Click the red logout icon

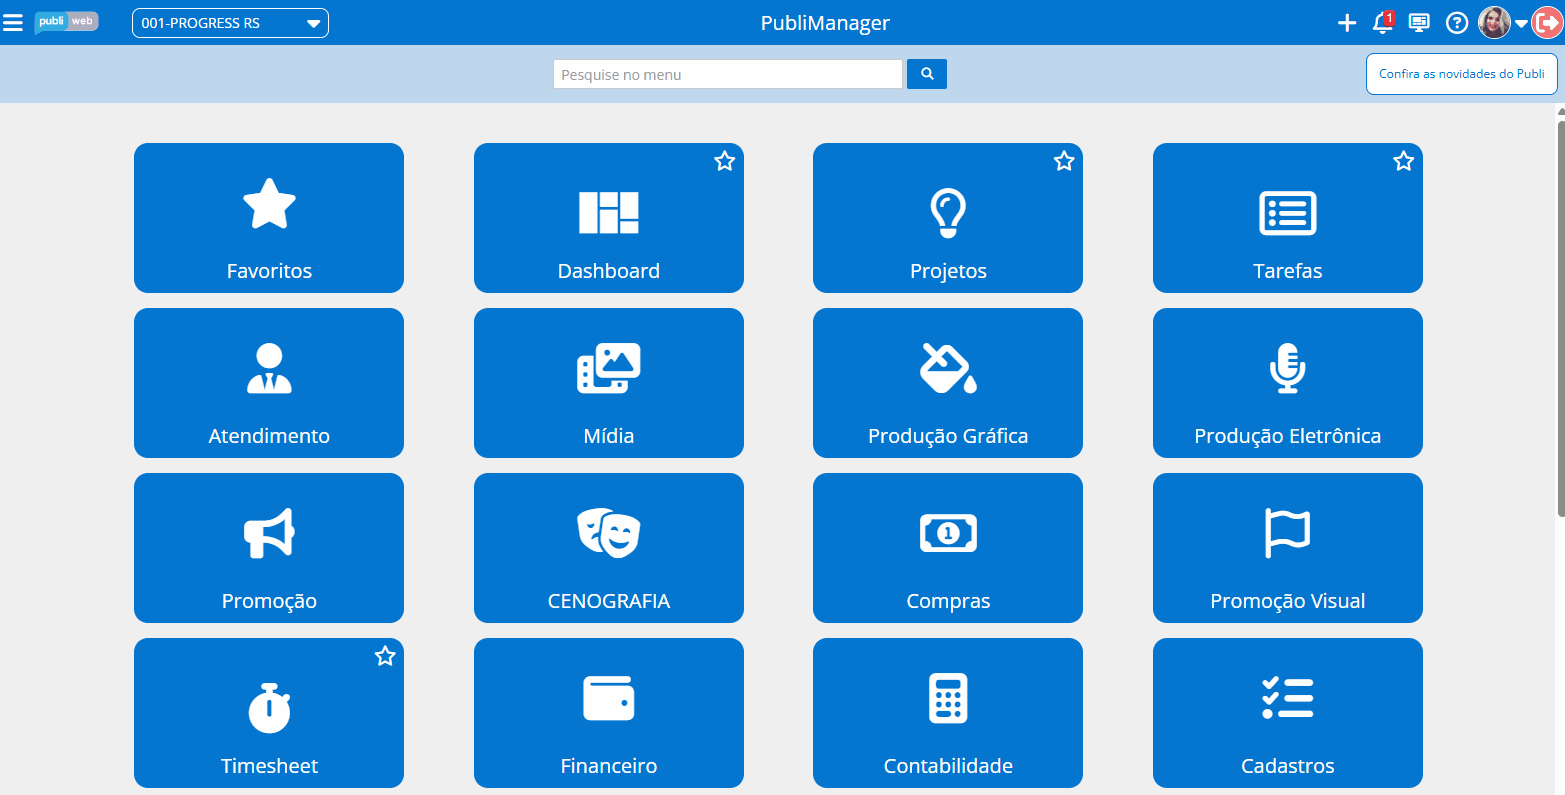pos(1547,23)
